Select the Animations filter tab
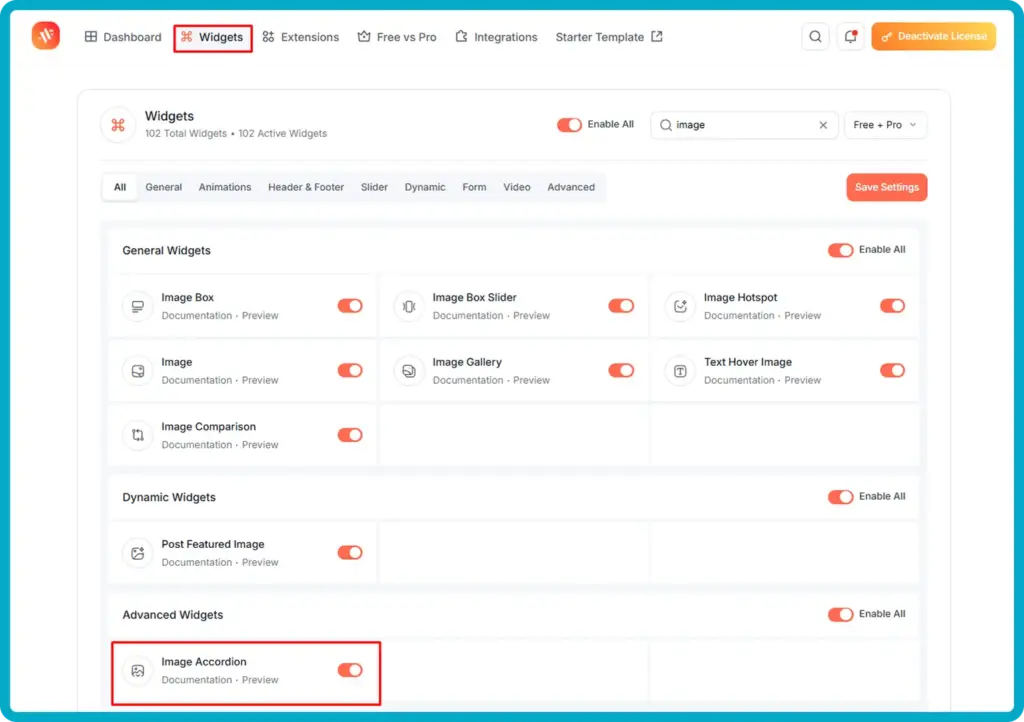1024x722 pixels. [x=225, y=187]
